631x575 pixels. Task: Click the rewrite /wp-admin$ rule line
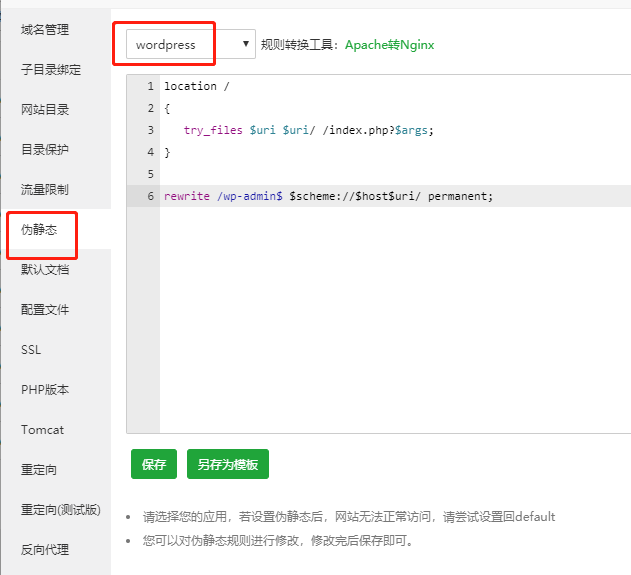point(328,196)
